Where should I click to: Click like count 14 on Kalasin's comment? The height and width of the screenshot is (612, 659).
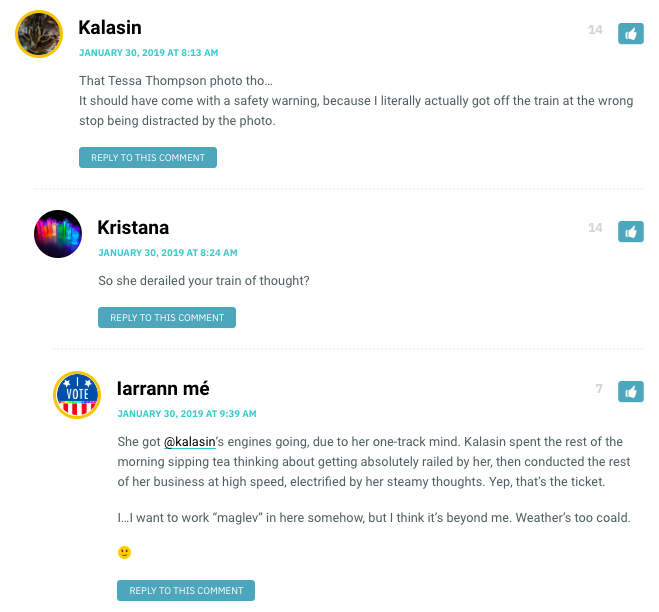(x=595, y=30)
